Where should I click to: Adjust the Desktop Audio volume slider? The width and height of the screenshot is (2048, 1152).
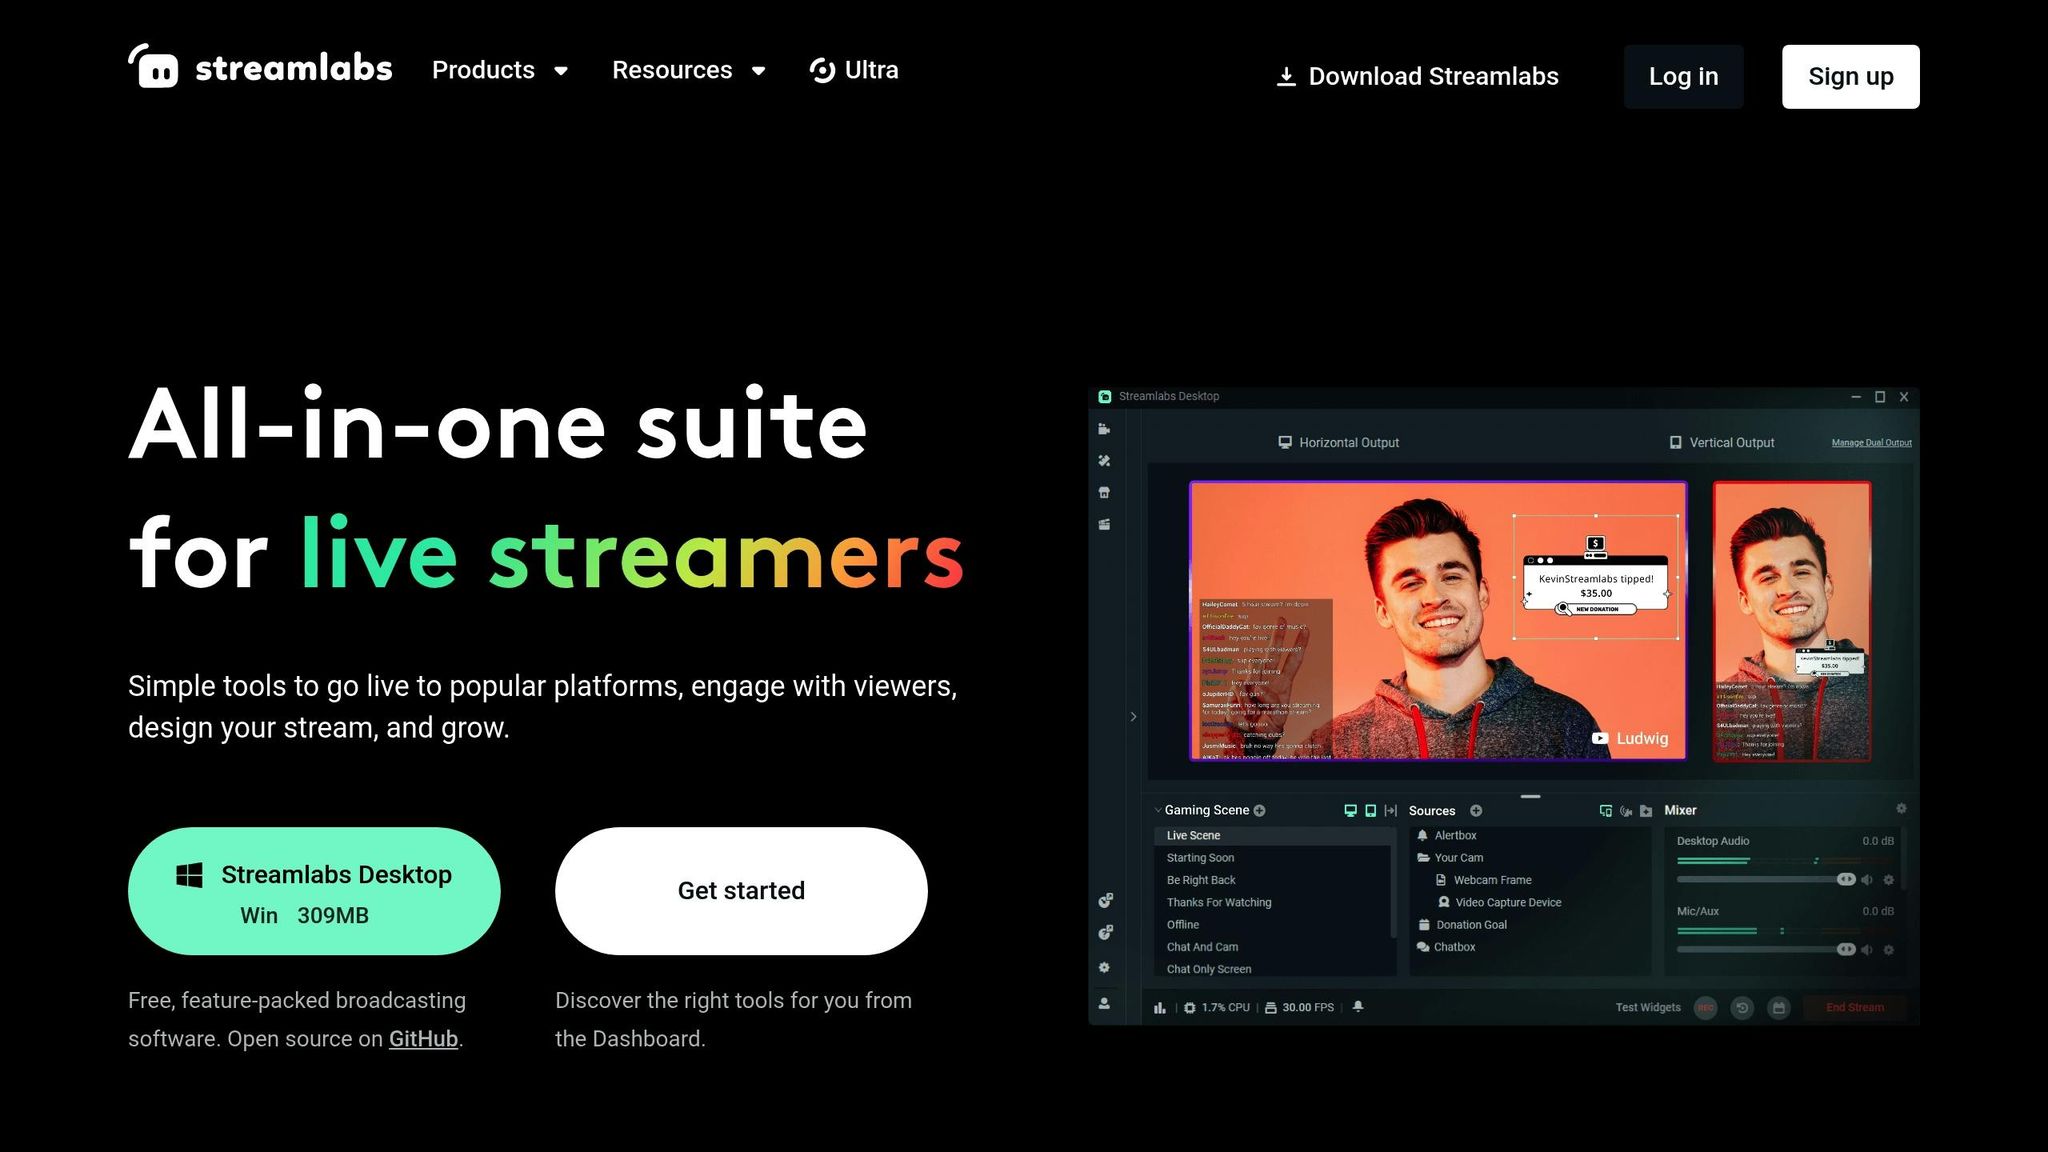[x=1766, y=880]
